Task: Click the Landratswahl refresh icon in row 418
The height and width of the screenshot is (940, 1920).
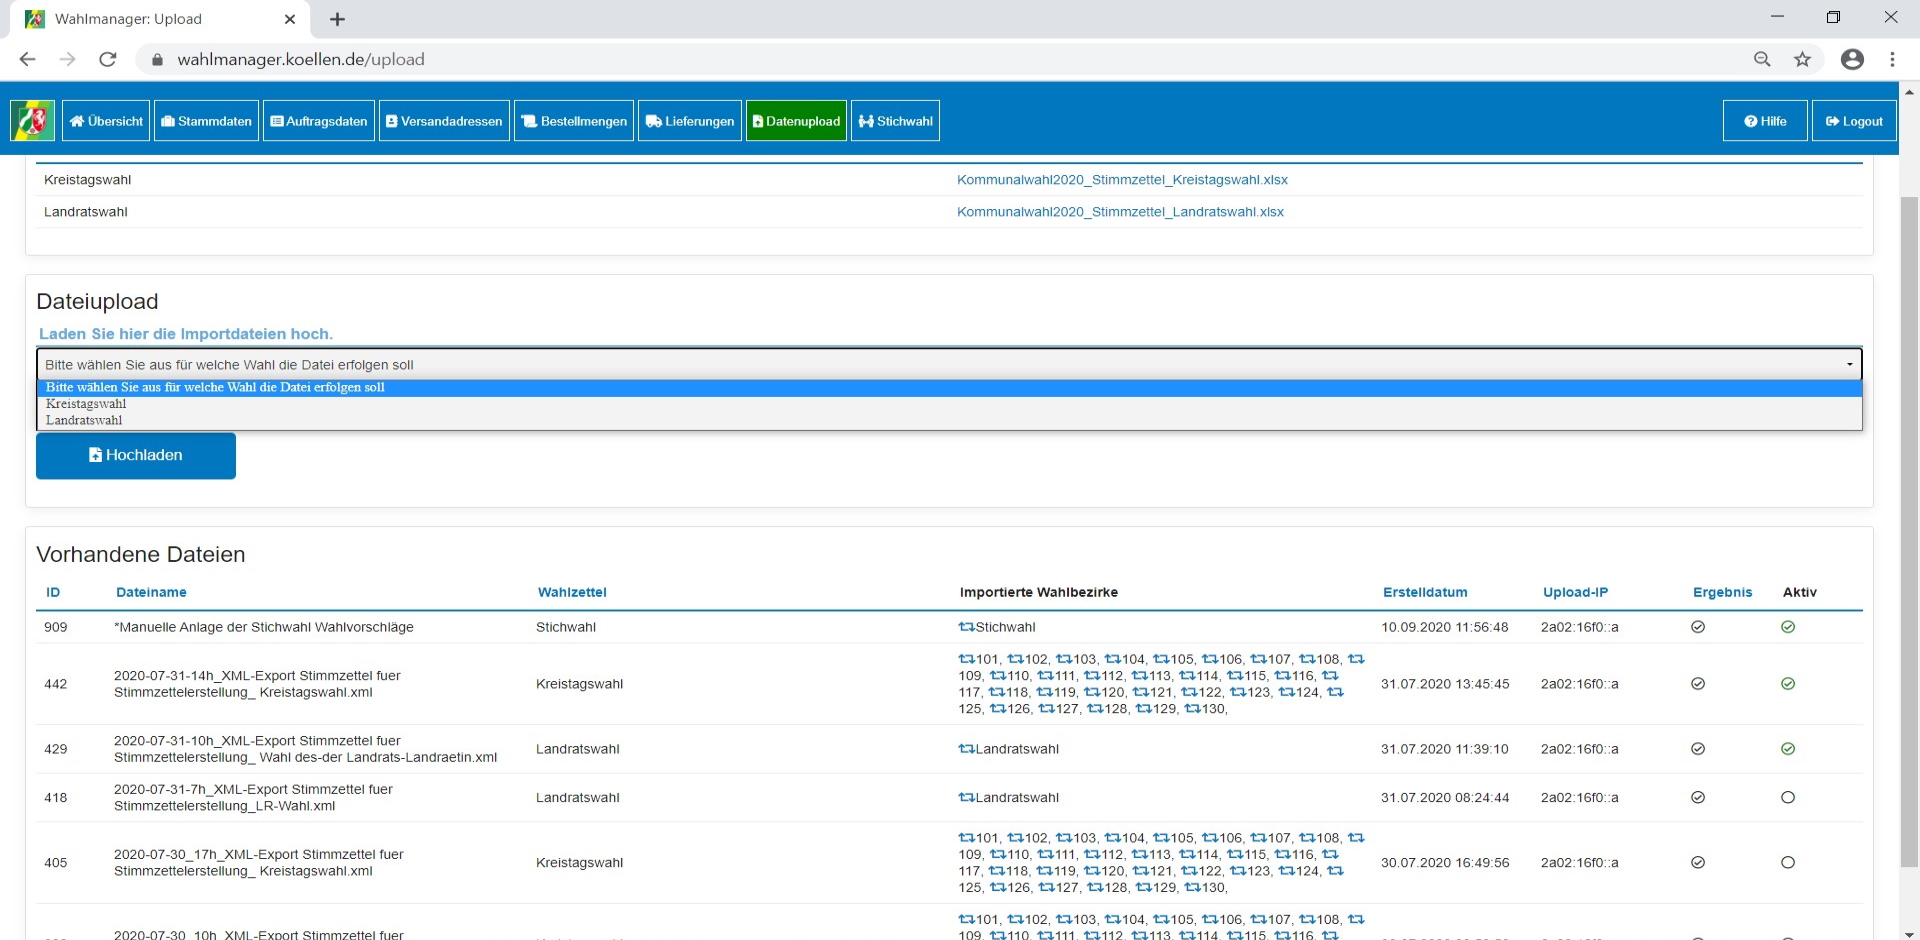Action: (x=966, y=798)
